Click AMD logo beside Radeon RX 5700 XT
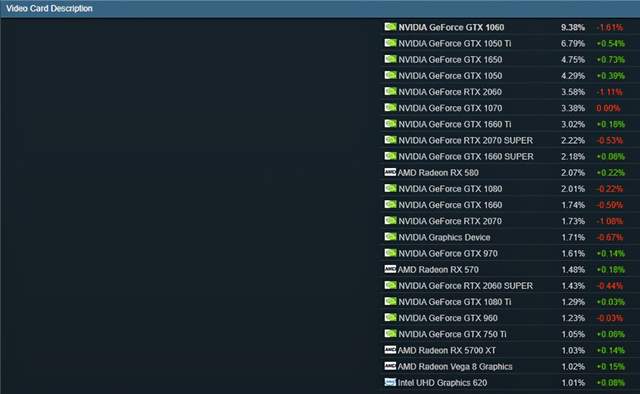The height and width of the screenshot is (394, 640). click(390, 350)
